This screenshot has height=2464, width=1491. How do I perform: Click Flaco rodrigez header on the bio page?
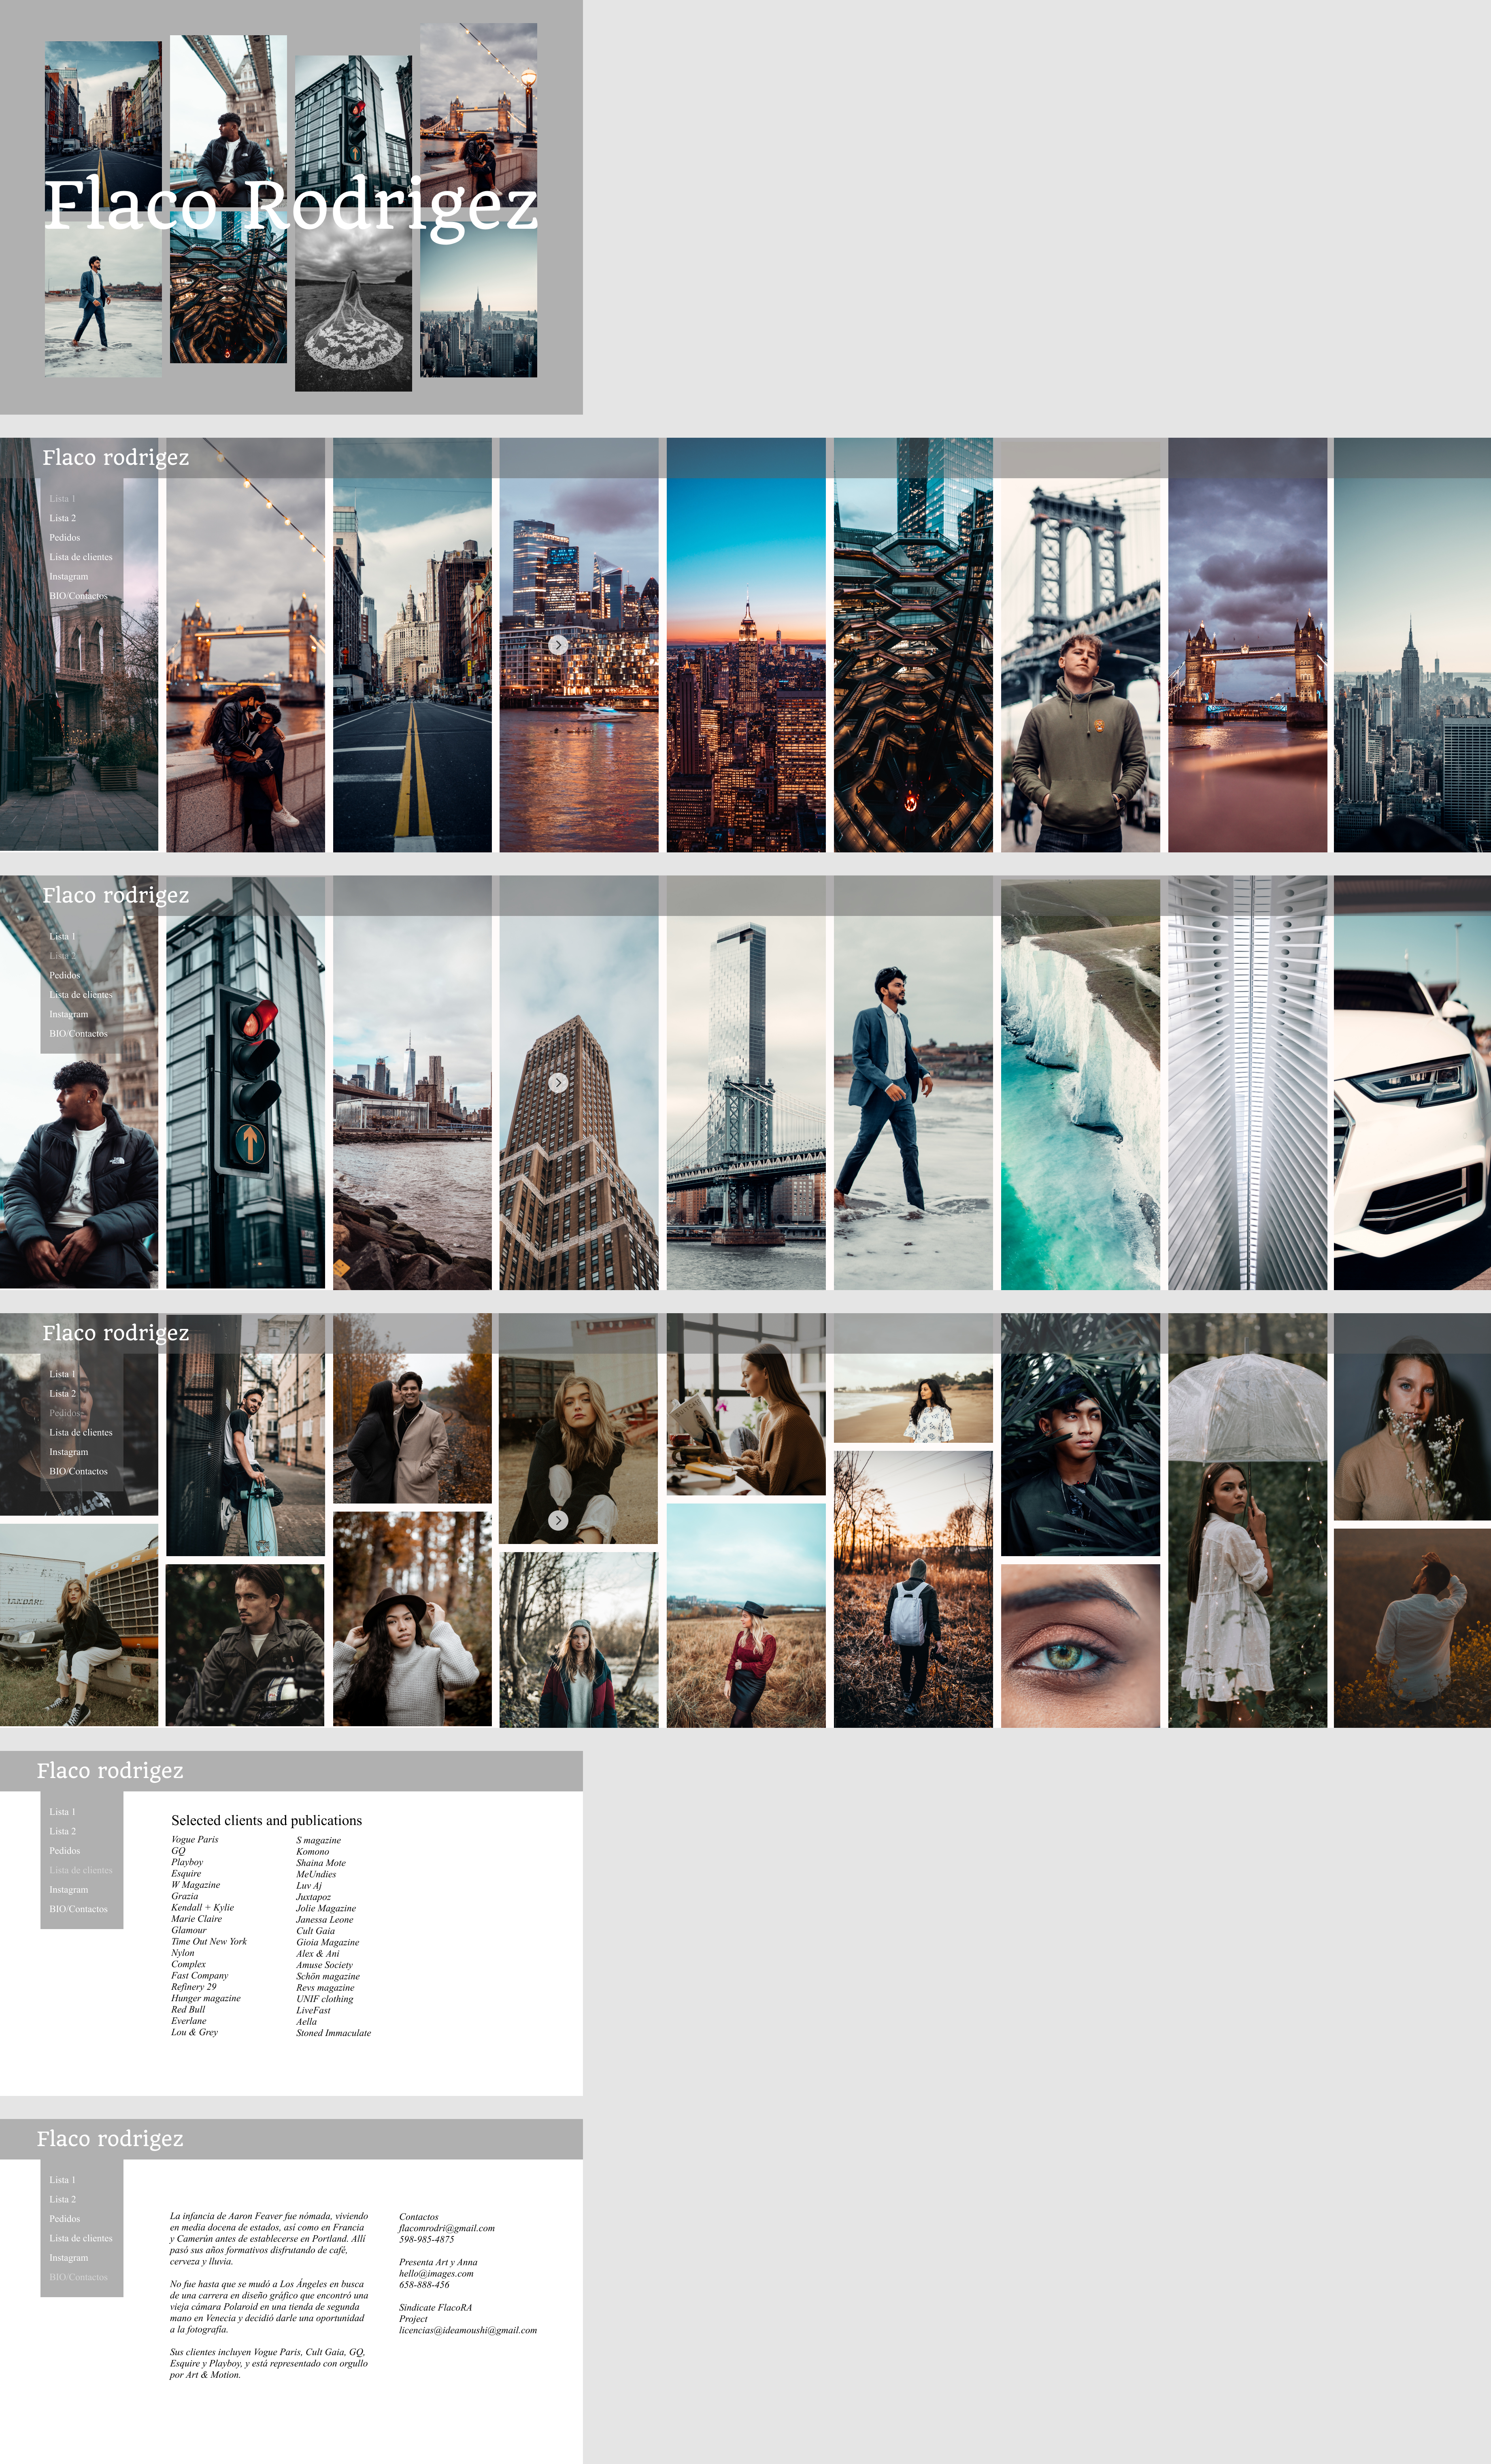coord(110,2139)
